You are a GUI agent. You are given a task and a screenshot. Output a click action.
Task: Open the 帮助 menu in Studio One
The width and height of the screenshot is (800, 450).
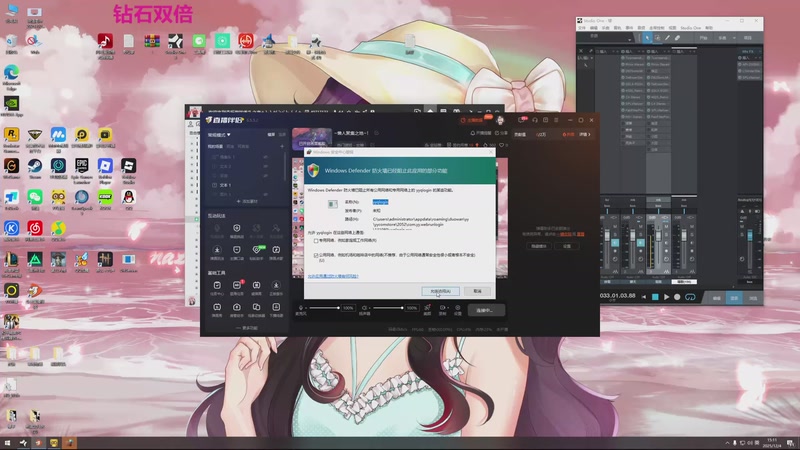[709, 28]
